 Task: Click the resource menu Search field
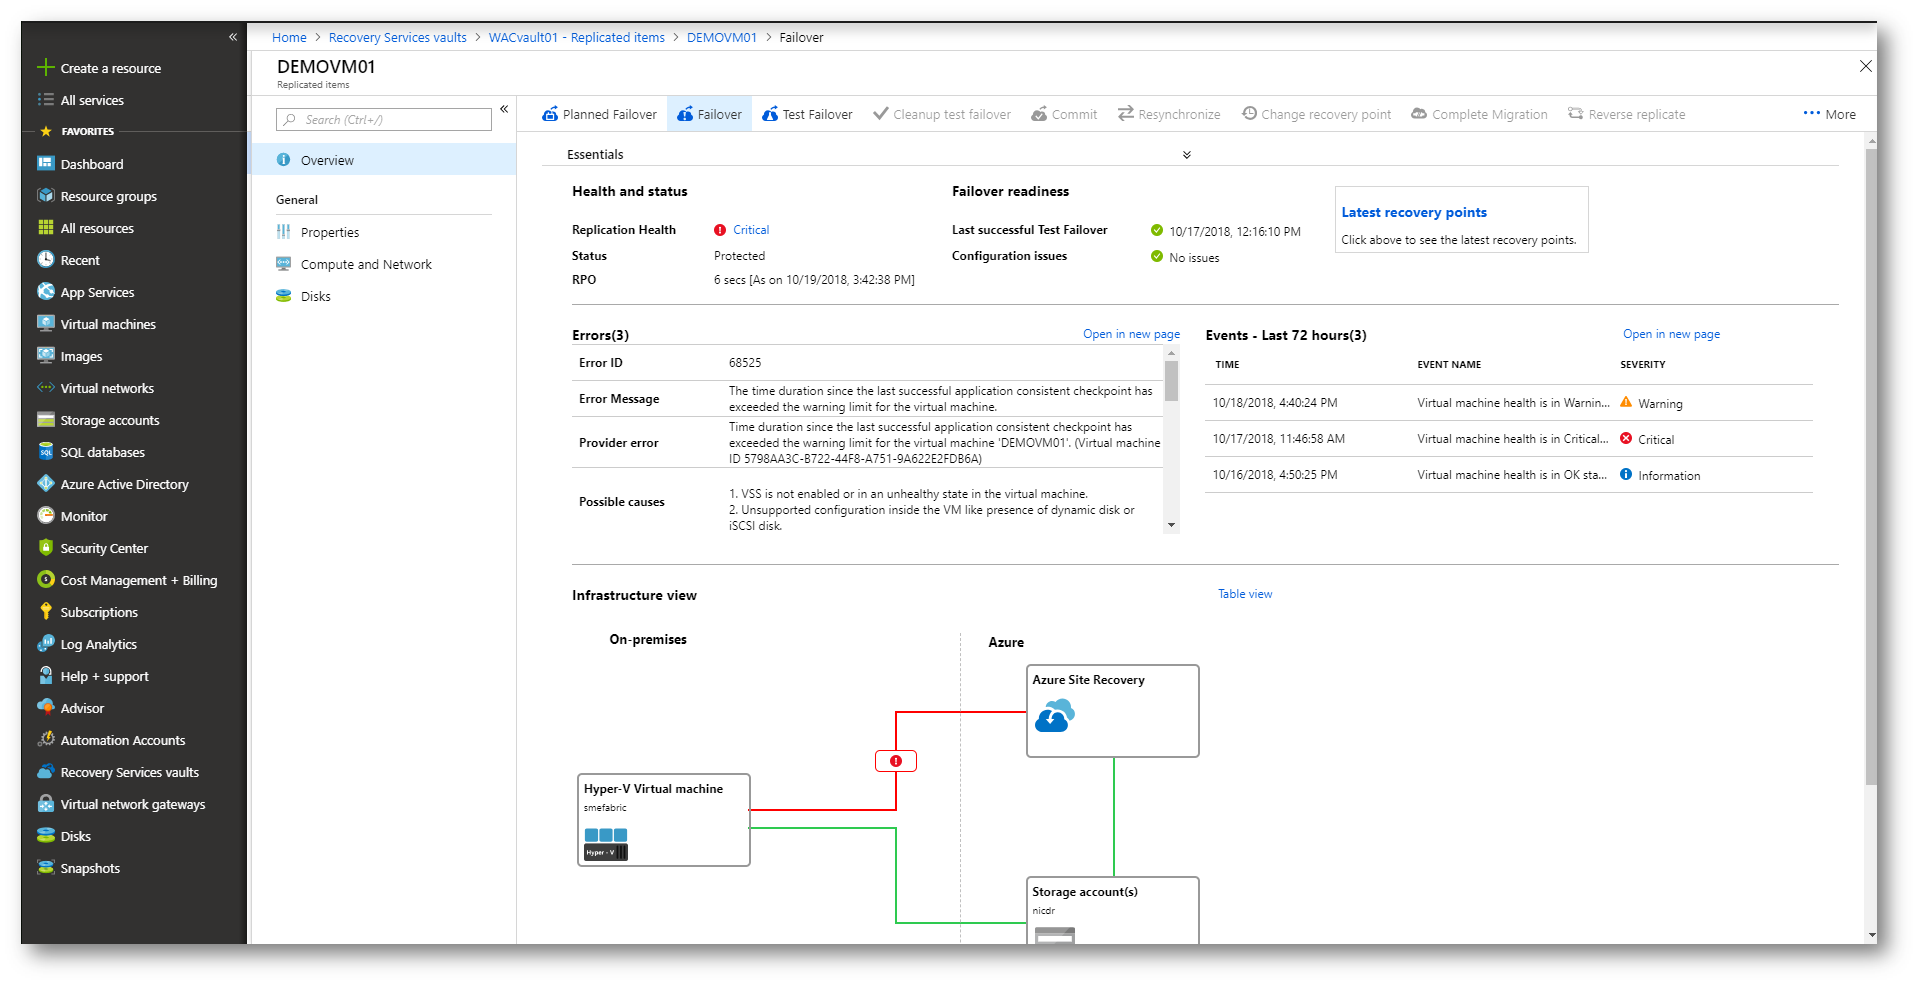pyautogui.click(x=384, y=119)
